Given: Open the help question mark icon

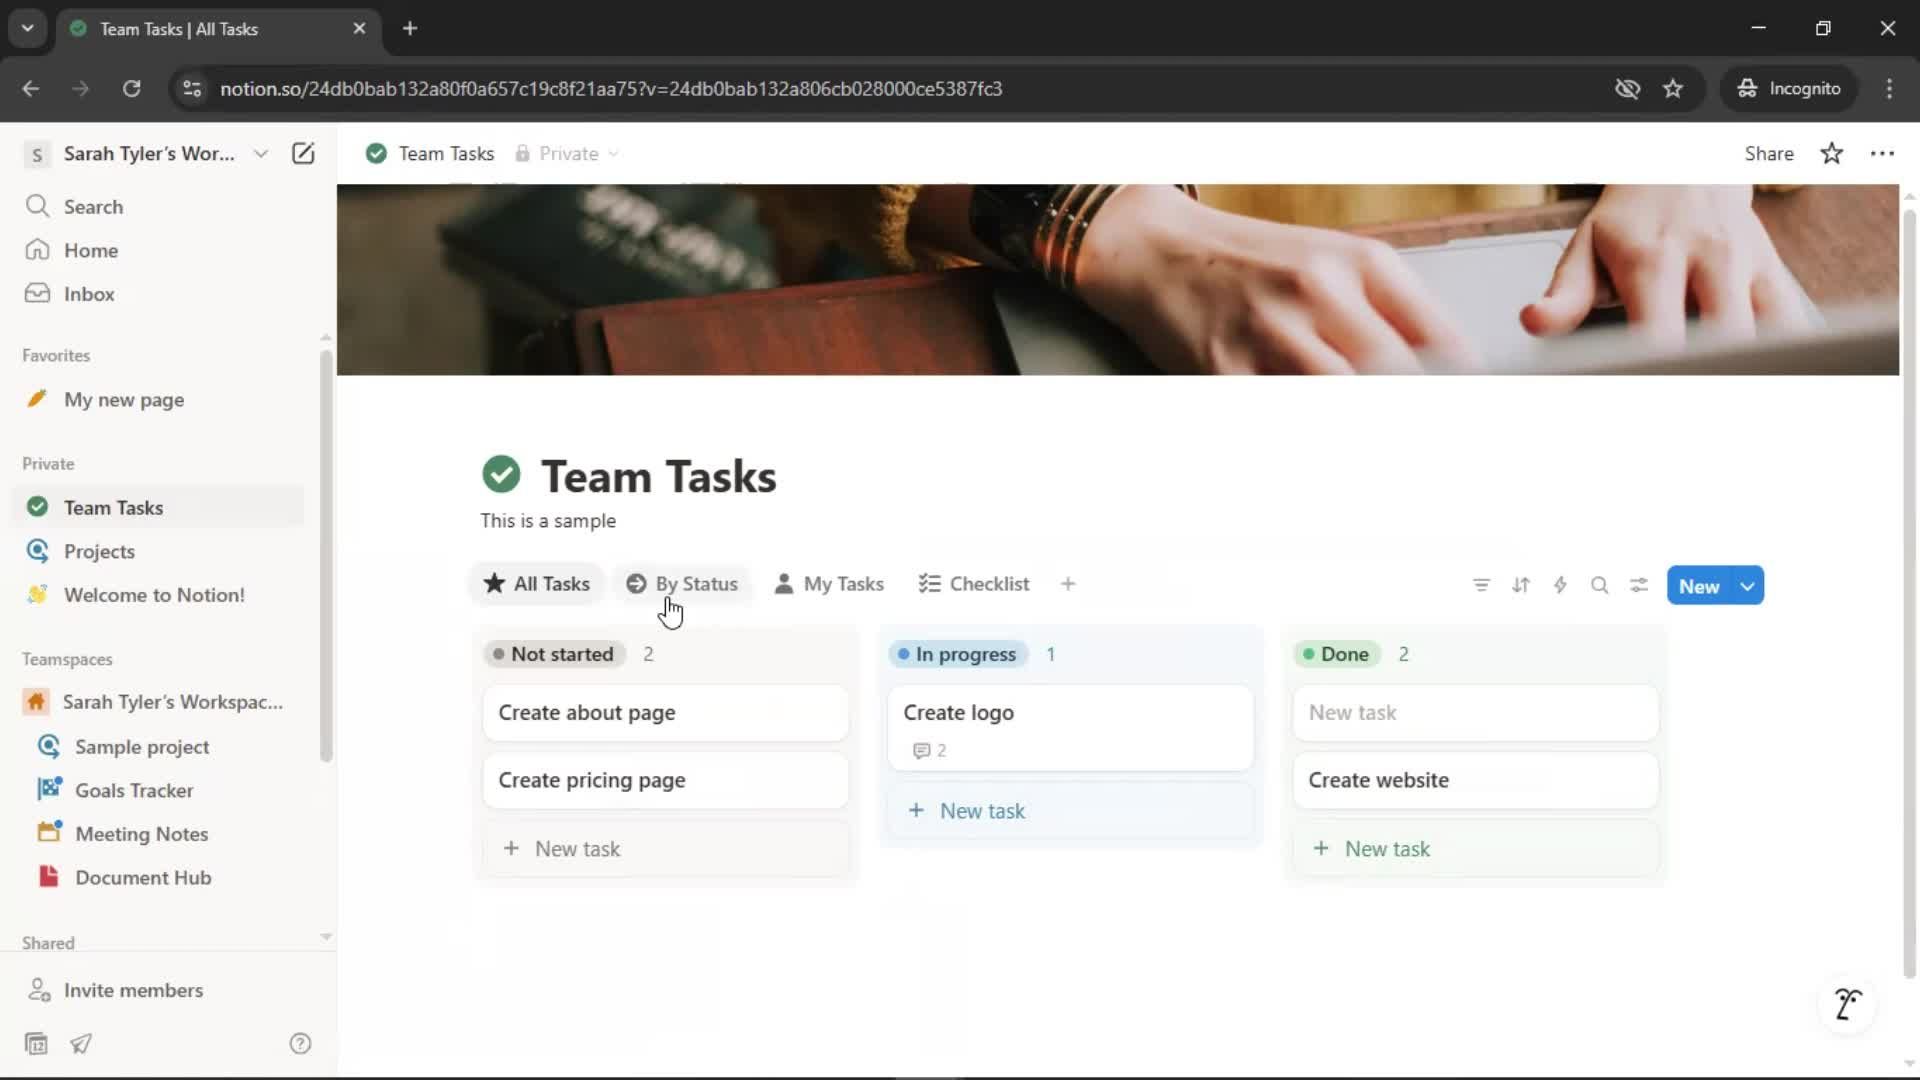Looking at the screenshot, I should [300, 1044].
